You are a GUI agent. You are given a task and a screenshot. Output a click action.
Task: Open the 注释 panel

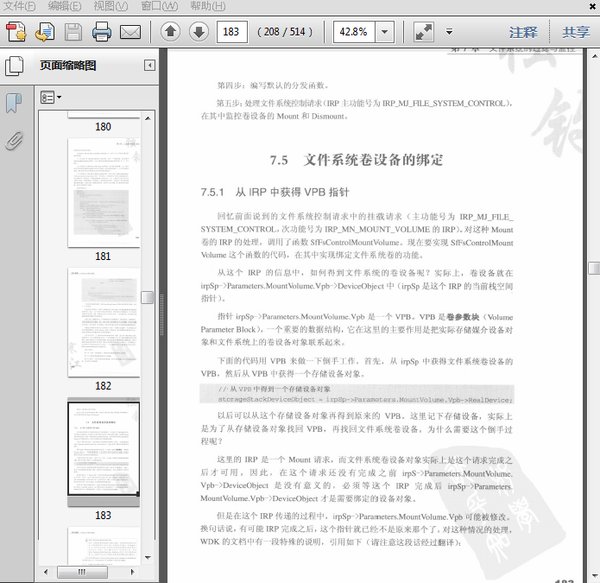click(x=523, y=32)
